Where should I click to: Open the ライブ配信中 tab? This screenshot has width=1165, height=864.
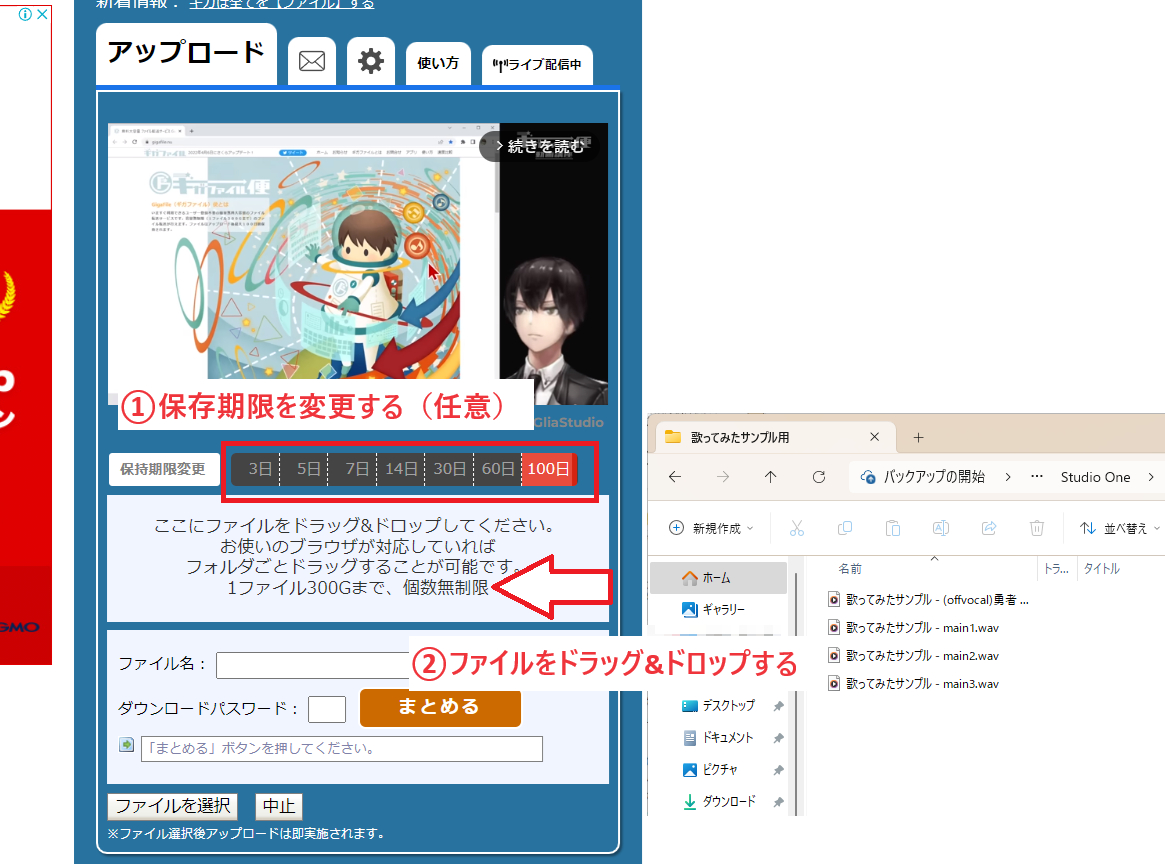[537, 65]
